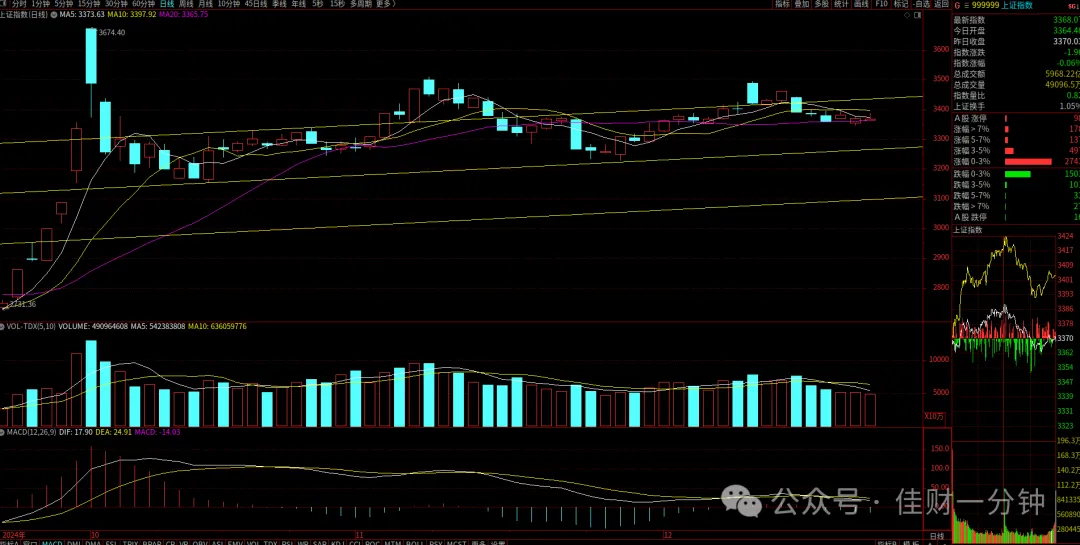Screen dimensions: 1080x545
Task: Toggle the 多股 multi-stock view
Action: click(822, 4)
